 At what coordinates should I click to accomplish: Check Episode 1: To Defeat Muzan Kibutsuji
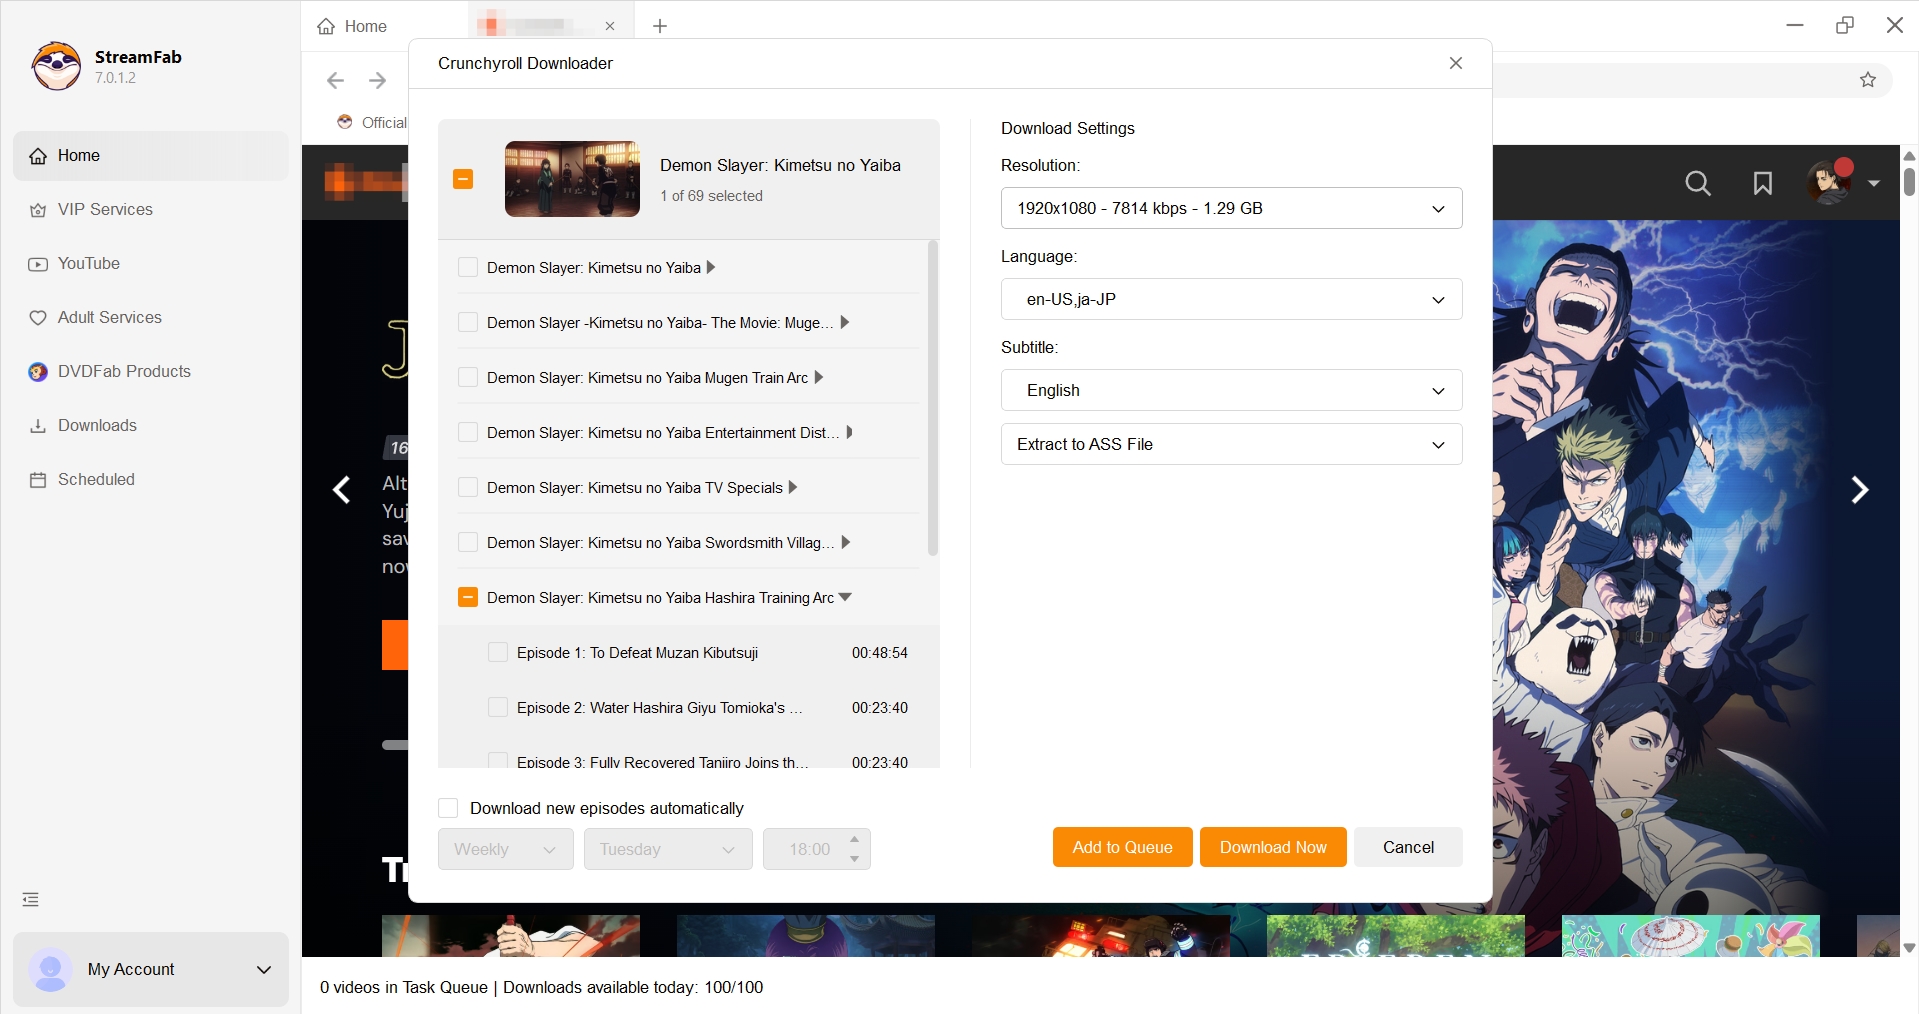coord(497,652)
